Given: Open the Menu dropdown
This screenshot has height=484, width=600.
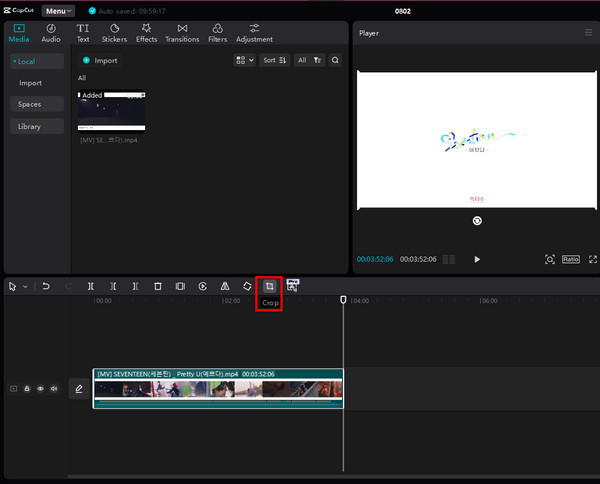Looking at the screenshot, I should [58, 11].
